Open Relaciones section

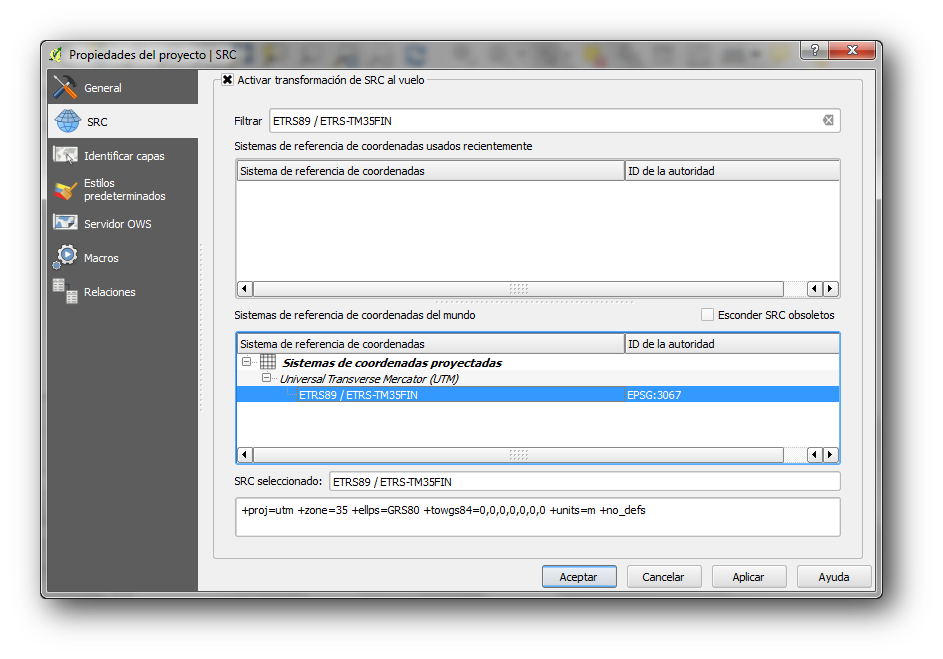[123, 292]
